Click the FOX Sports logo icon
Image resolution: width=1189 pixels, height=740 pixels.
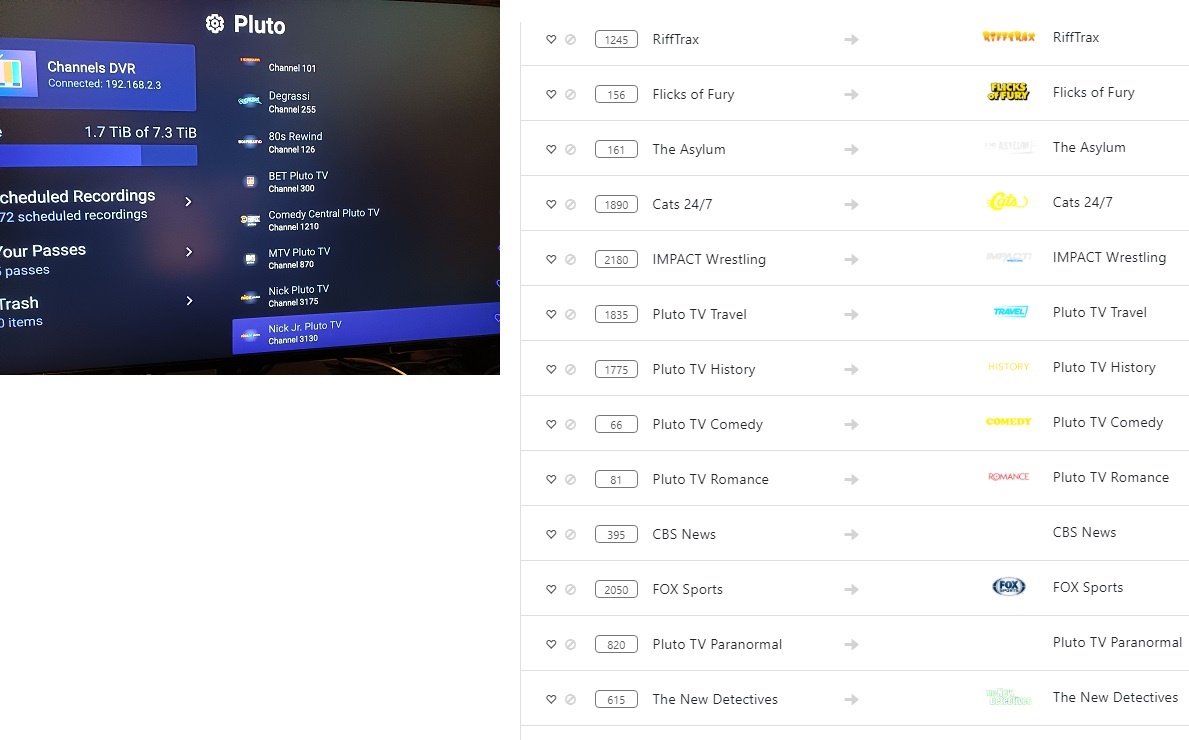tap(1008, 587)
